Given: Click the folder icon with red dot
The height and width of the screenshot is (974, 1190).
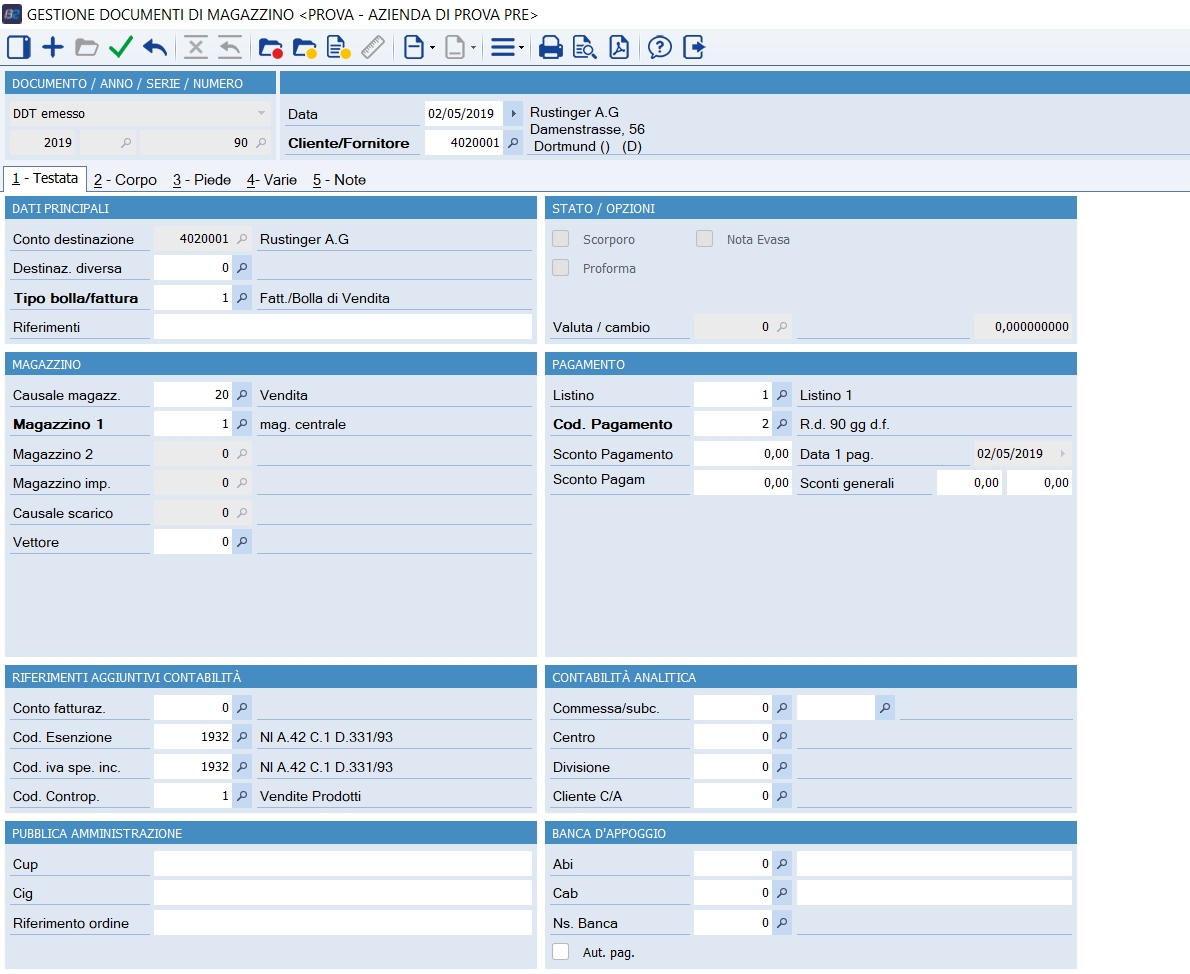Looking at the screenshot, I should (x=270, y=47).
